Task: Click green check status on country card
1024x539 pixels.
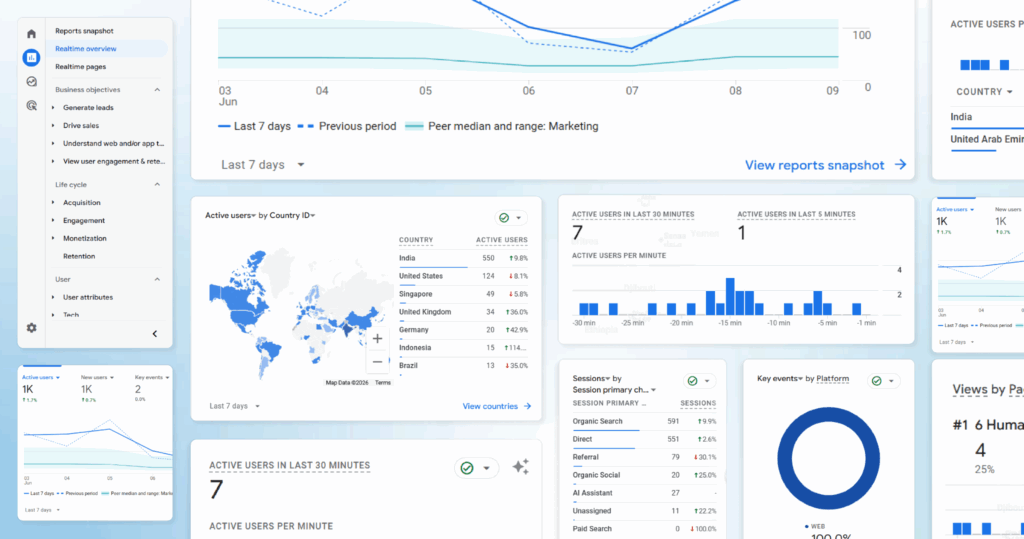Action: click(504, 218)
